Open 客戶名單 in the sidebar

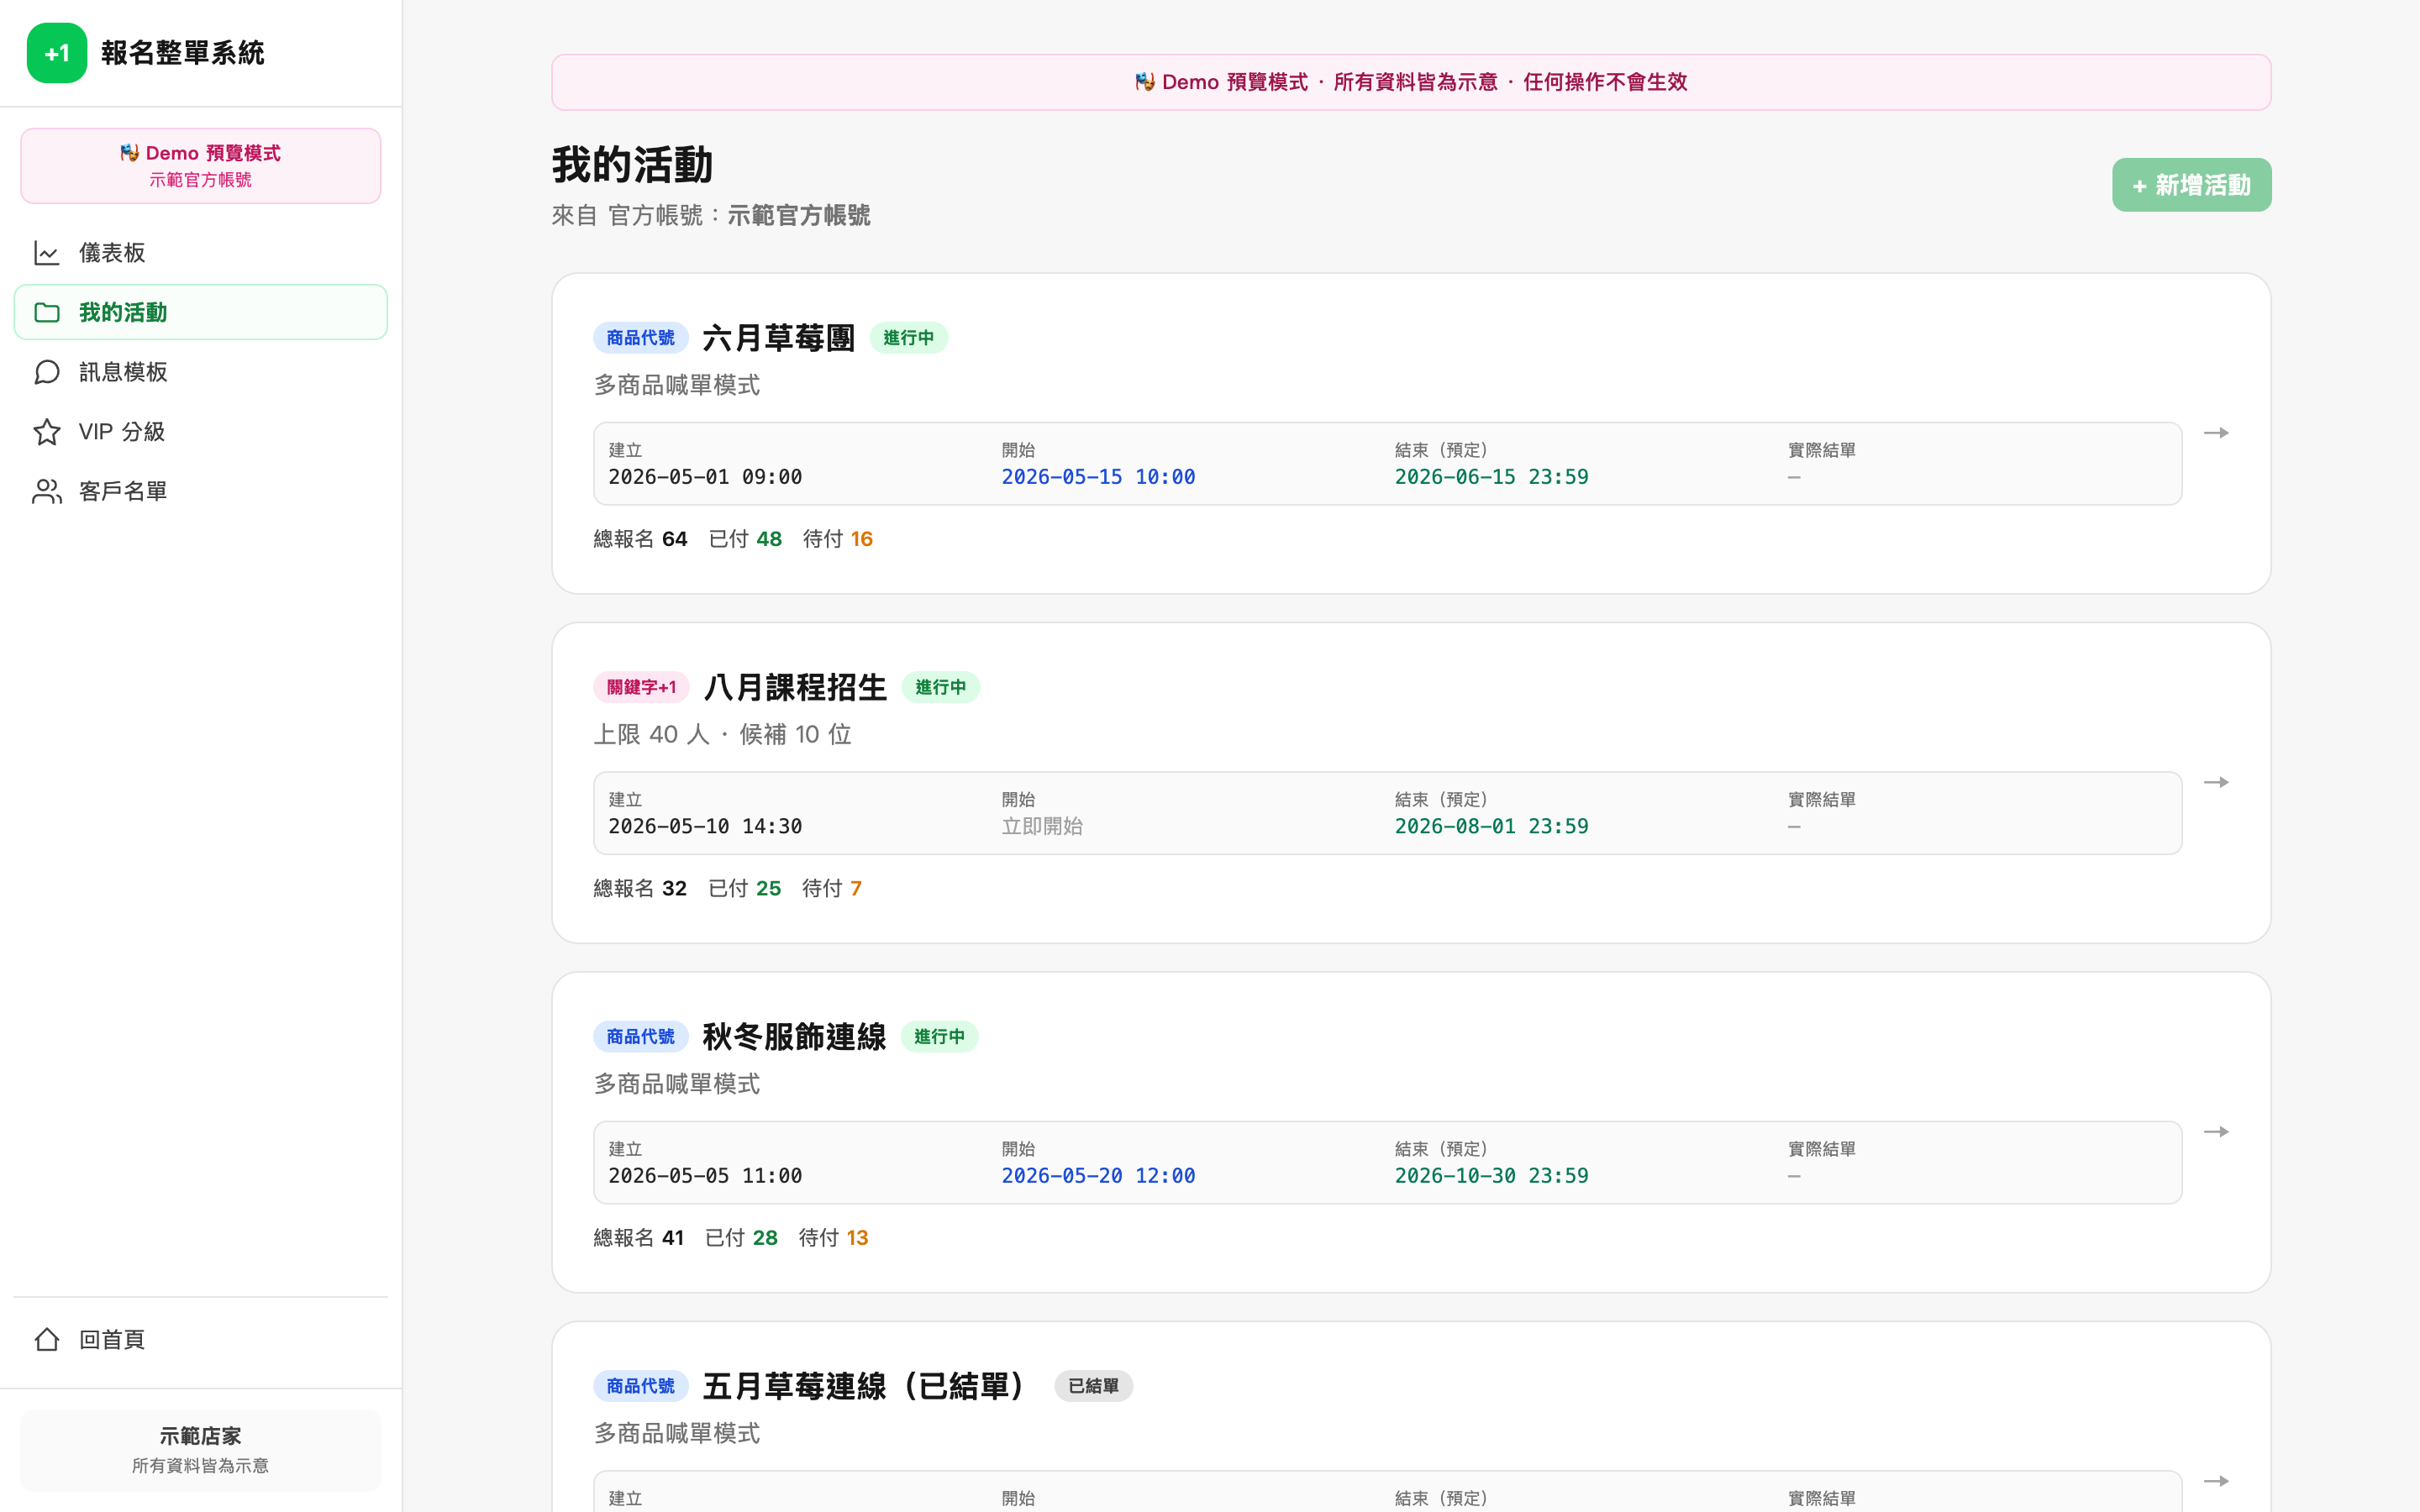tap(201, 491)
